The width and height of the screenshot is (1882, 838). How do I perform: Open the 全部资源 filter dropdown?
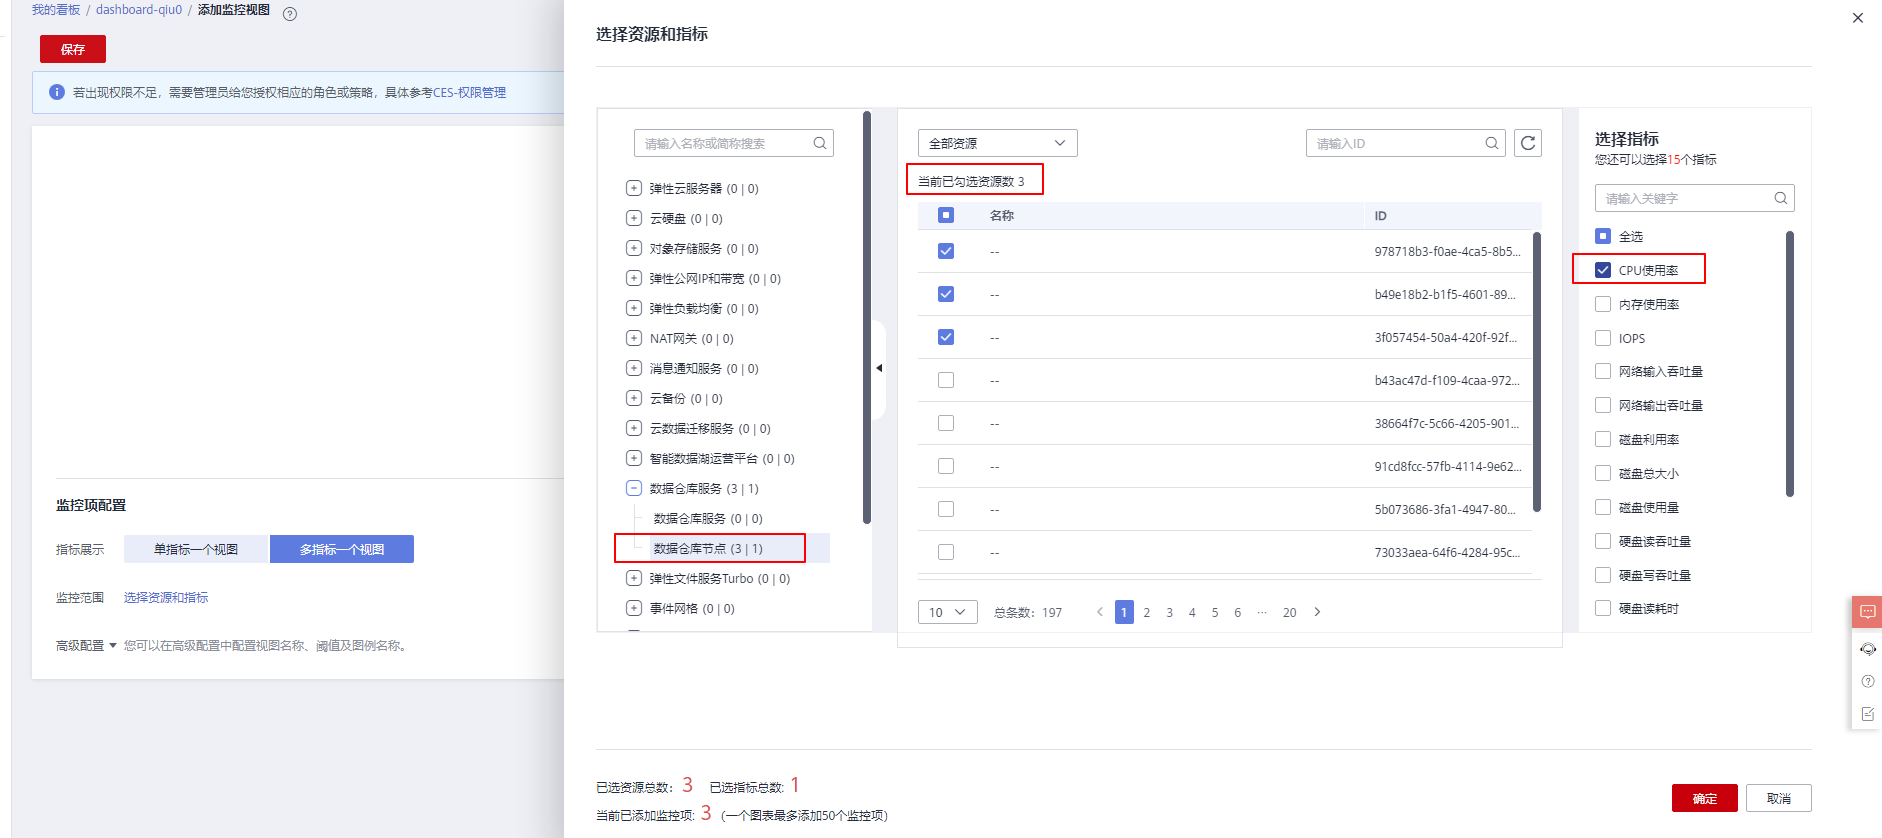[997, 143]
